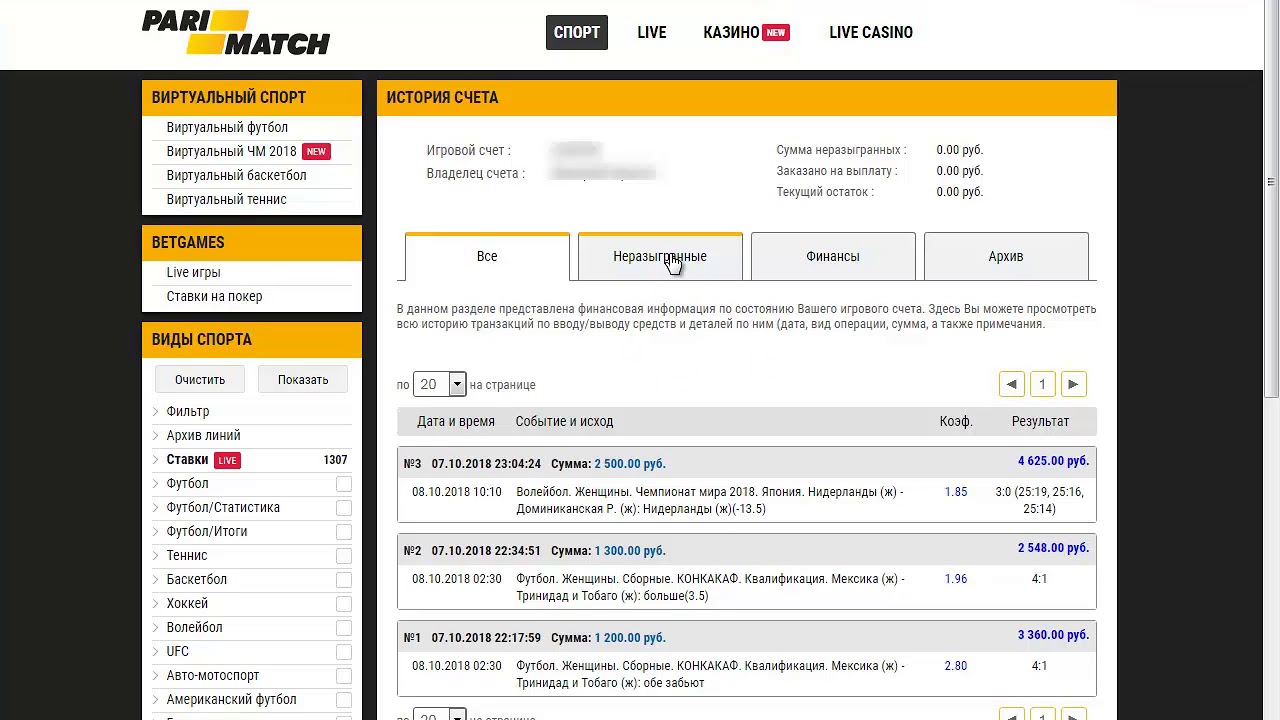Expand chevron beside Американский футбол

[156, 699]
